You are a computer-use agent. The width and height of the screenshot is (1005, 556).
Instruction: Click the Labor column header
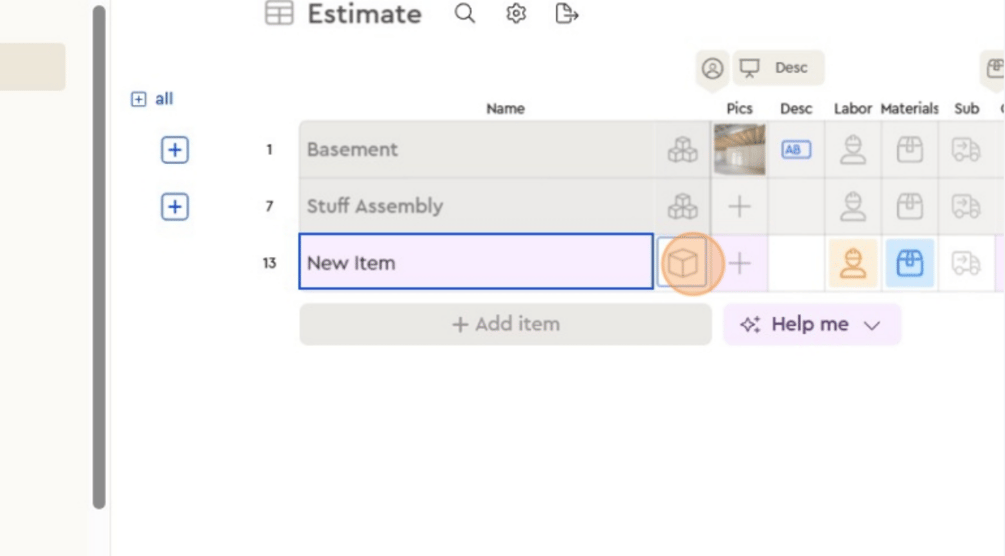852,109
